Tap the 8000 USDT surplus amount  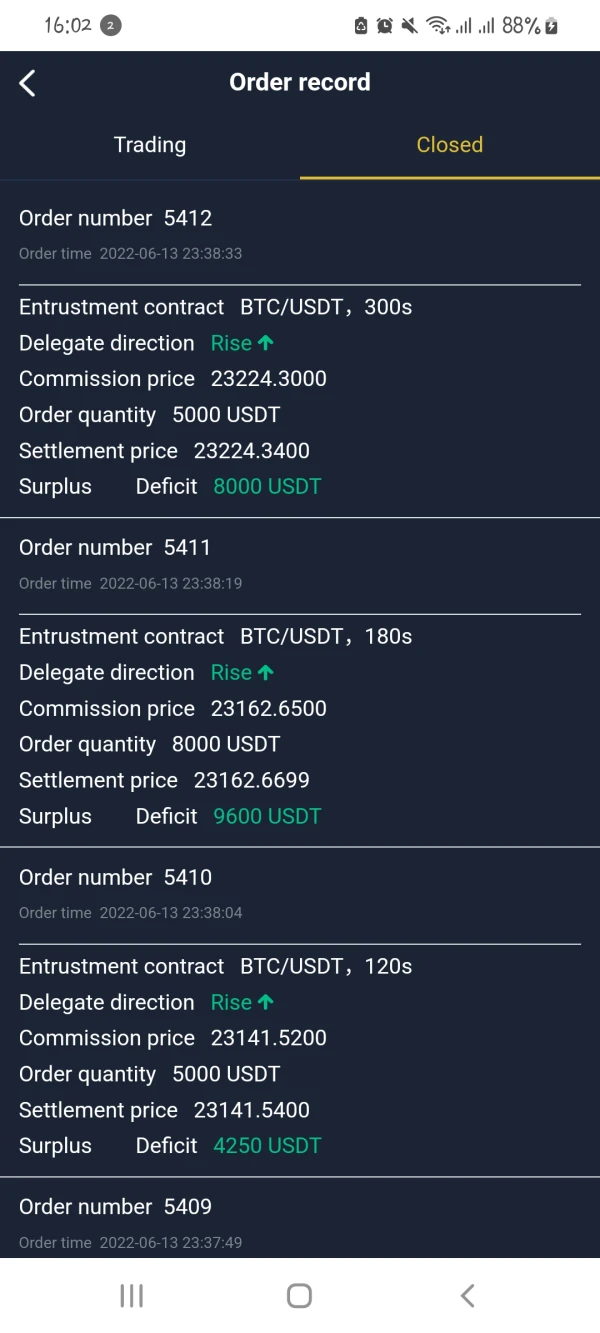pos(267,487)
